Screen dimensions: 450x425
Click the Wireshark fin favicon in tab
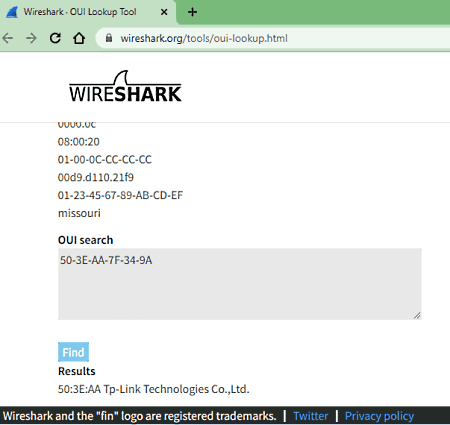[12, 12]
